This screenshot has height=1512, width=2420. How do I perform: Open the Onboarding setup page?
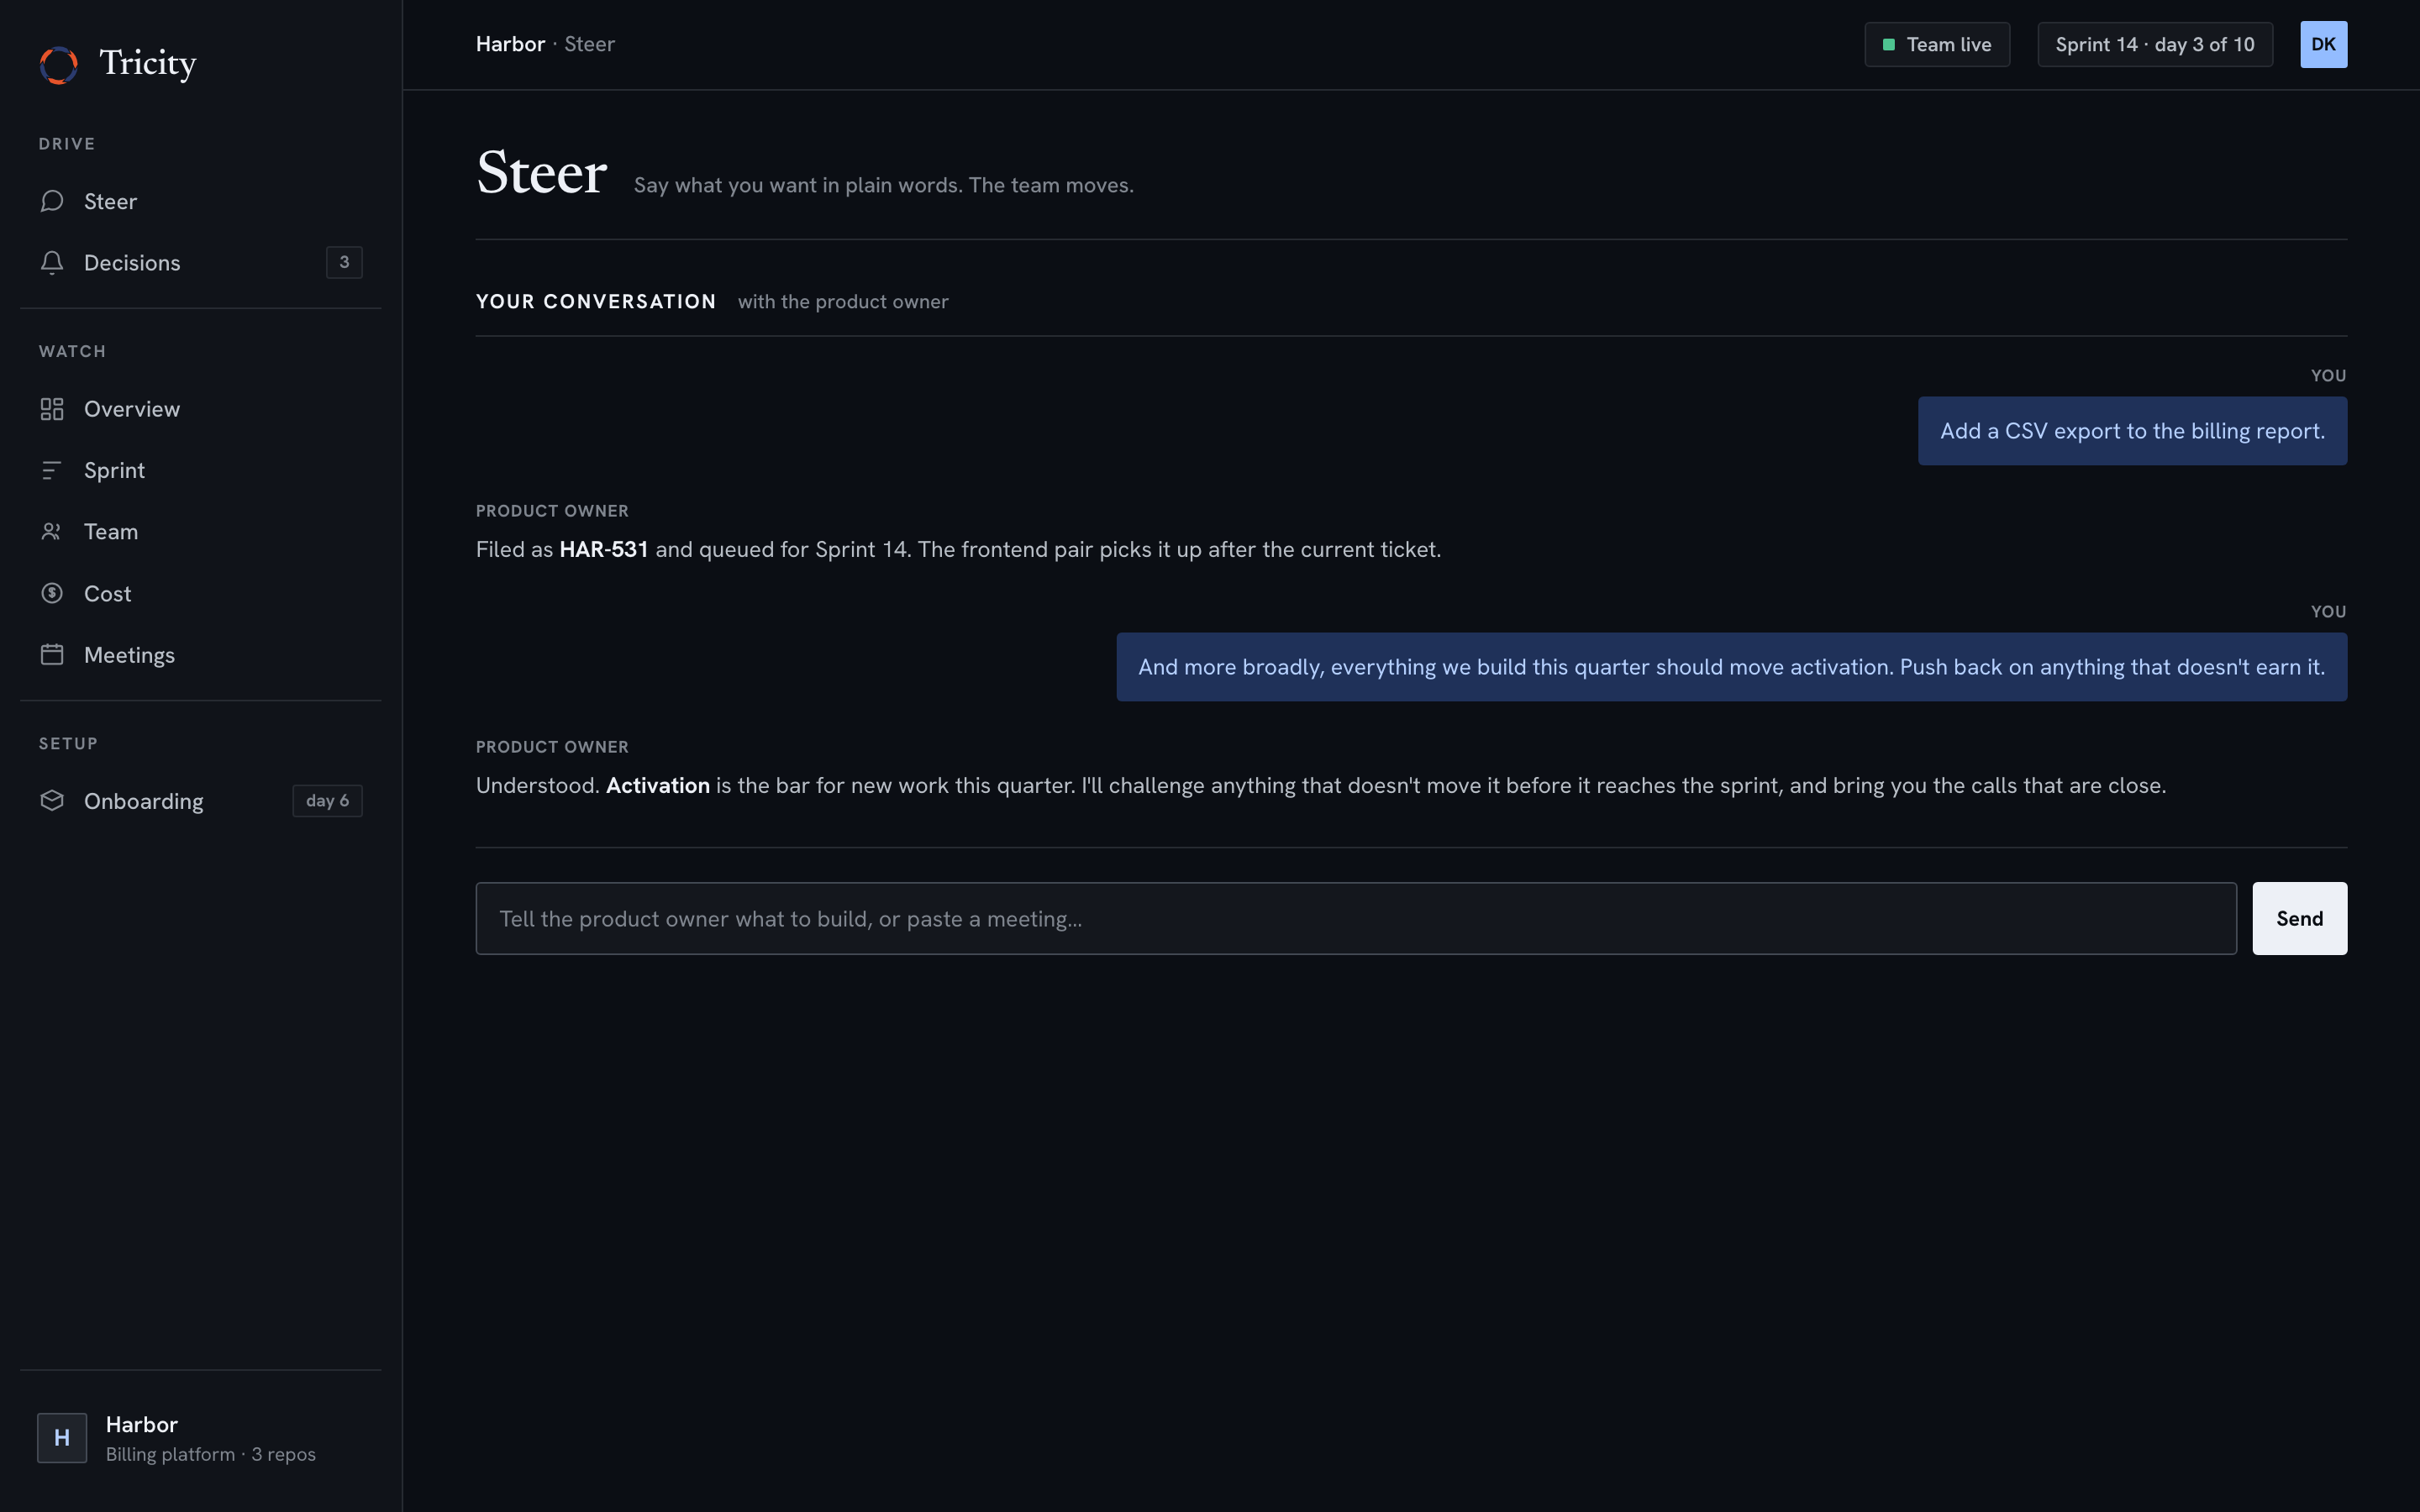(x=201, y=801)
